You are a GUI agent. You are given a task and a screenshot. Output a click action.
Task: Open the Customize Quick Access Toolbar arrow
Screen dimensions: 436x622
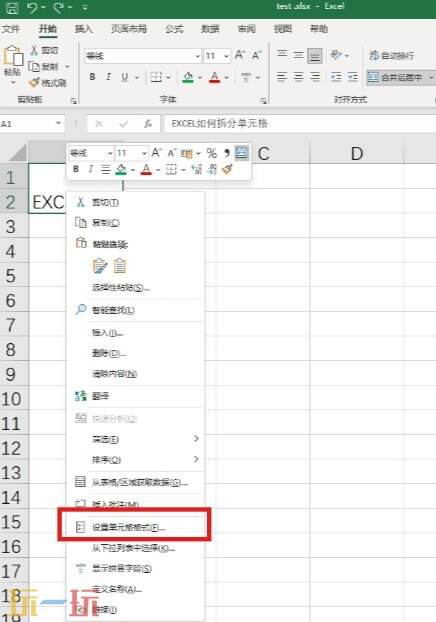(x=85, y=8)
